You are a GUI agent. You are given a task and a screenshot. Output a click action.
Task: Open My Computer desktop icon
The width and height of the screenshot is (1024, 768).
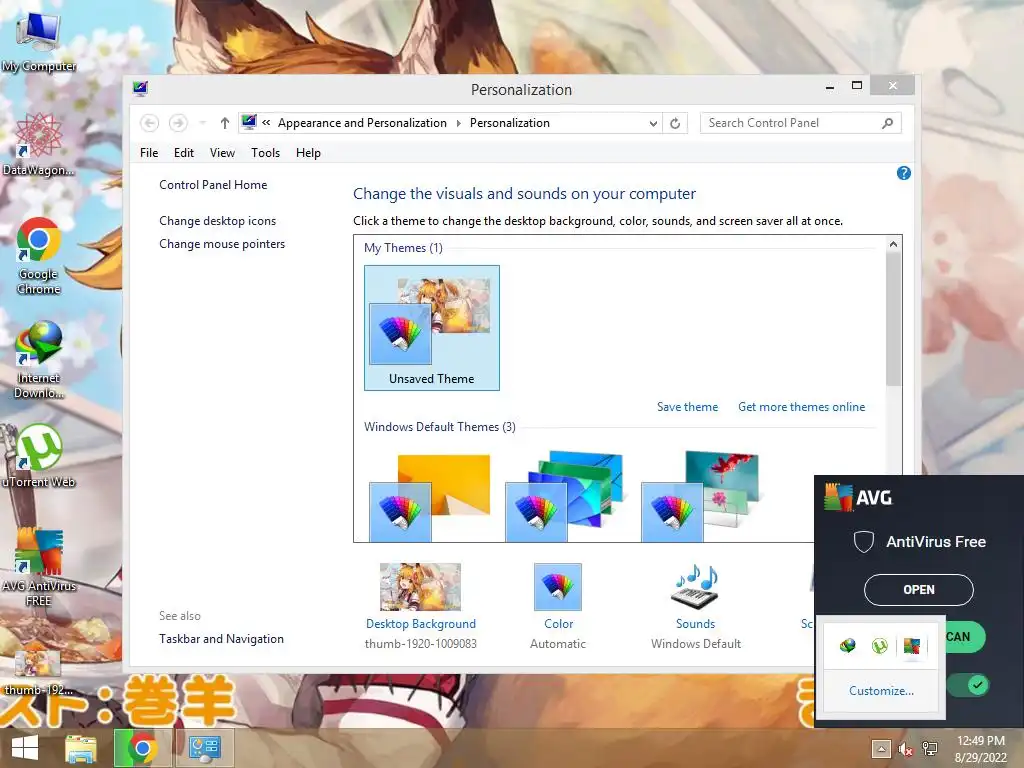coord(38,42)
